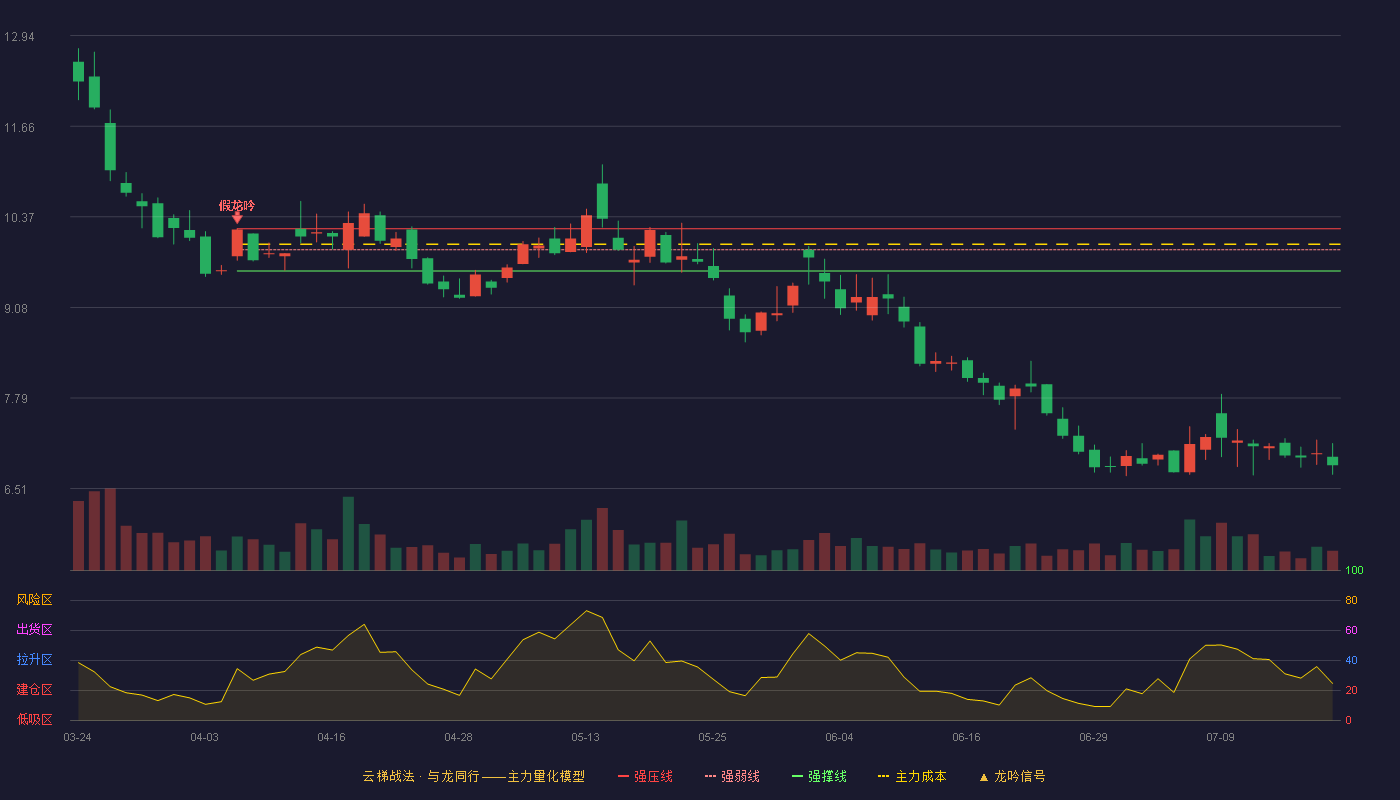Image resolution: width=1400 pixels, height=800 pixels.
Task: Toggle the 强弱线 legend item
Action: pyautogui.click(x=732, y=776)
